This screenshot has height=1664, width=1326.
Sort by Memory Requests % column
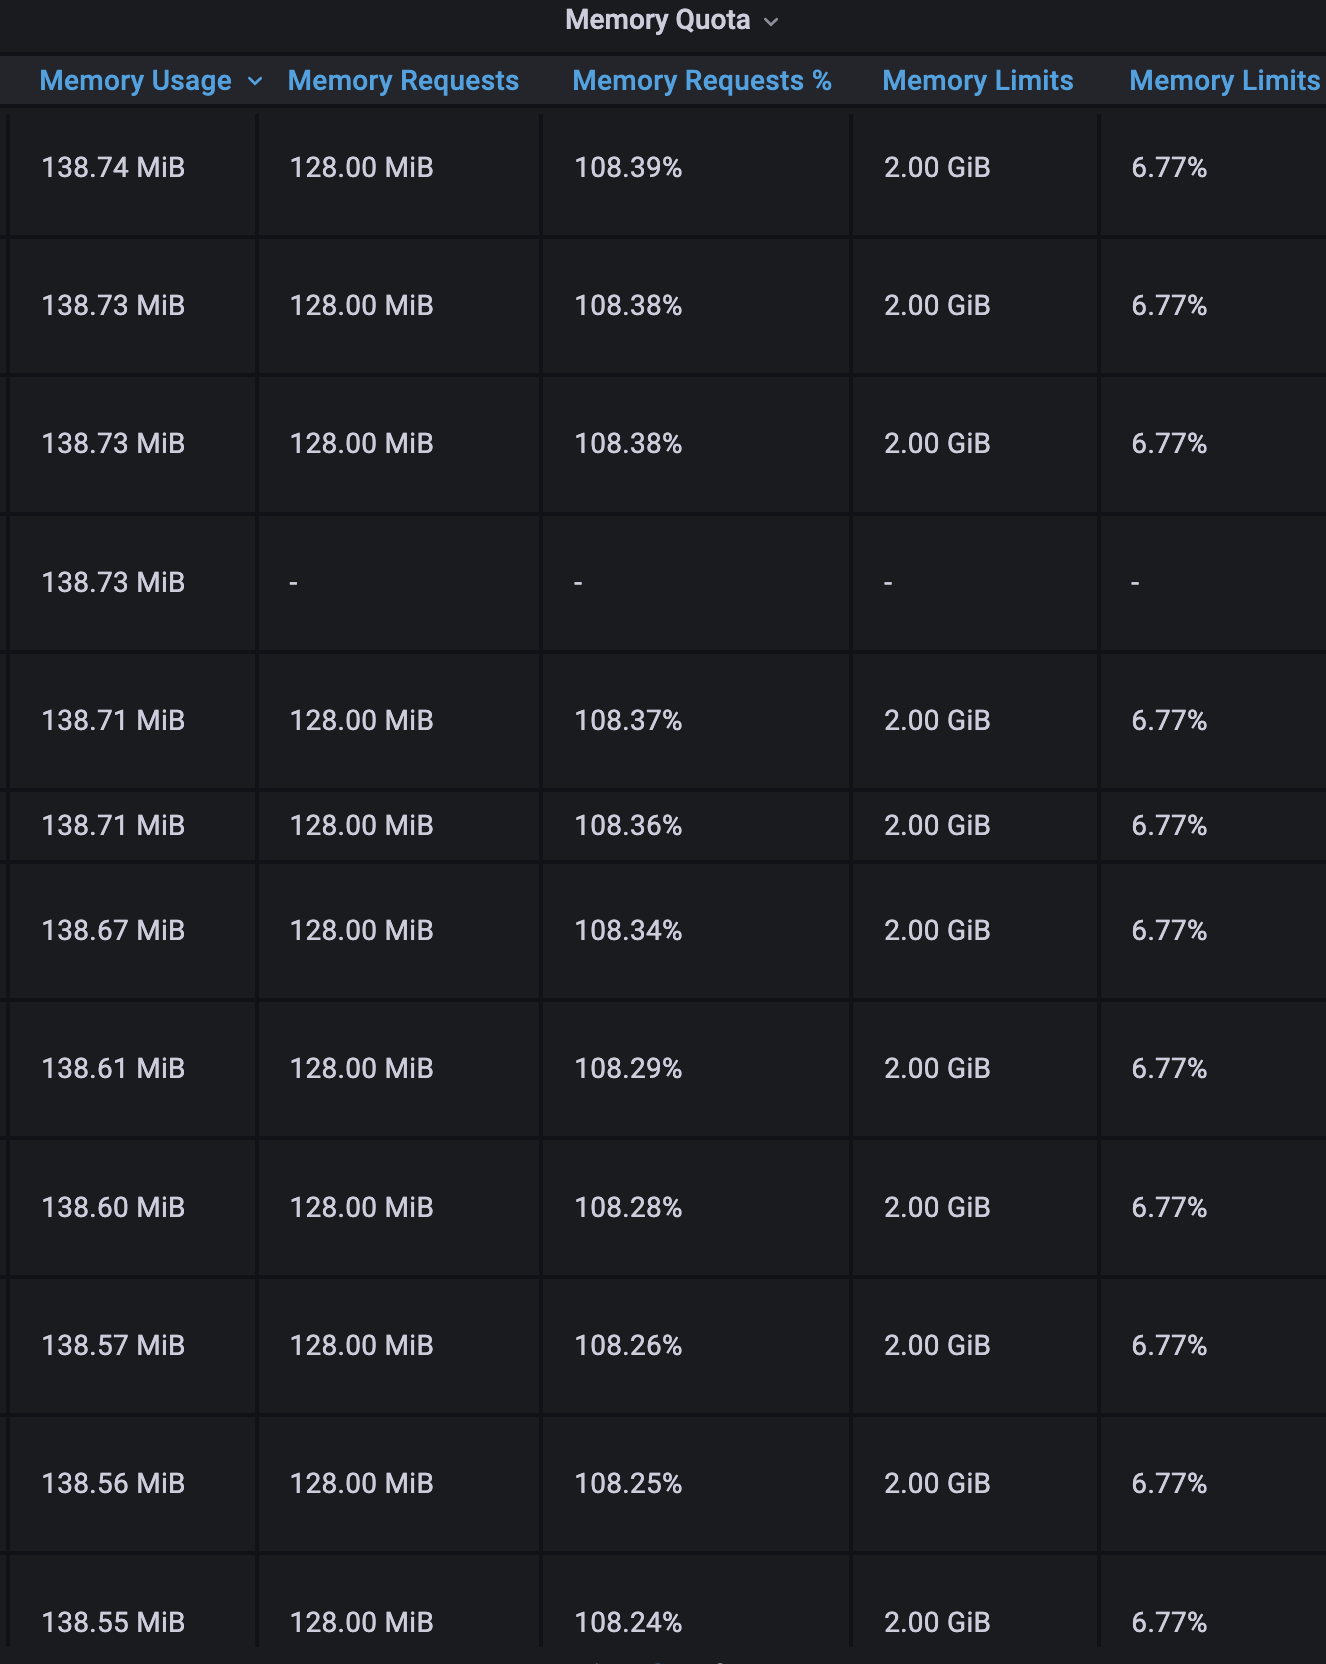point(702,81)
